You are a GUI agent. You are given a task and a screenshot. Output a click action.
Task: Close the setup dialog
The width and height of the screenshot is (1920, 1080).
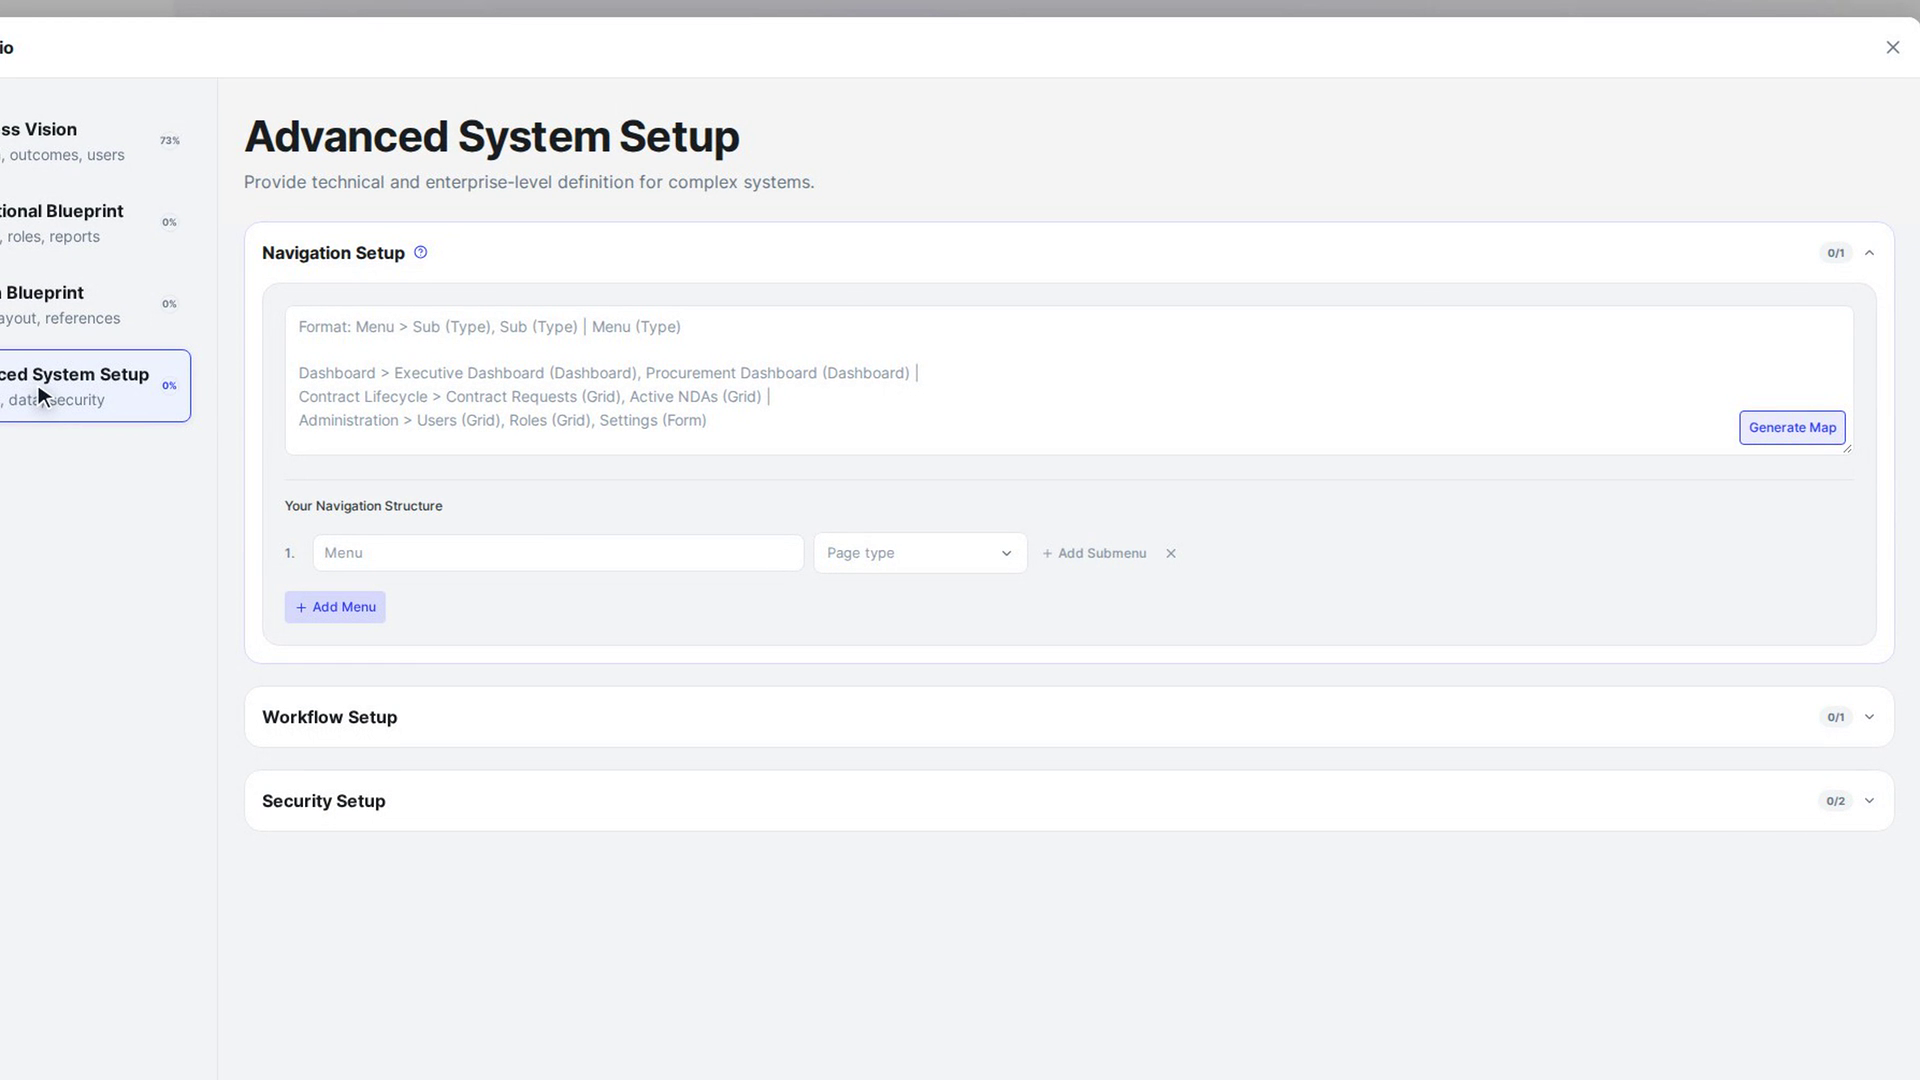[1892, 47]
